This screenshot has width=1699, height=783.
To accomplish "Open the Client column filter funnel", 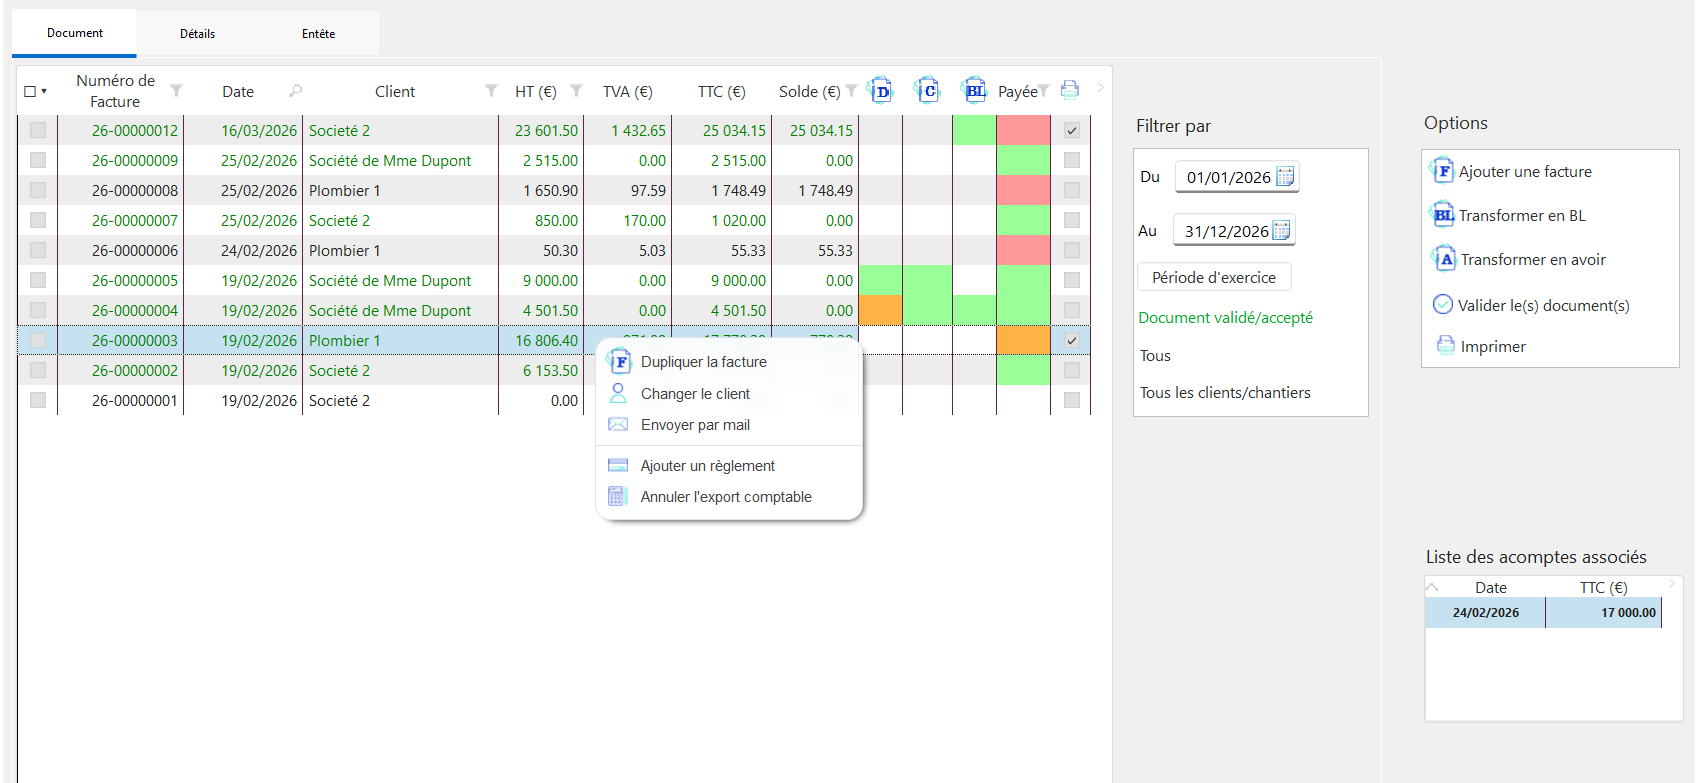I will [491, 91].
